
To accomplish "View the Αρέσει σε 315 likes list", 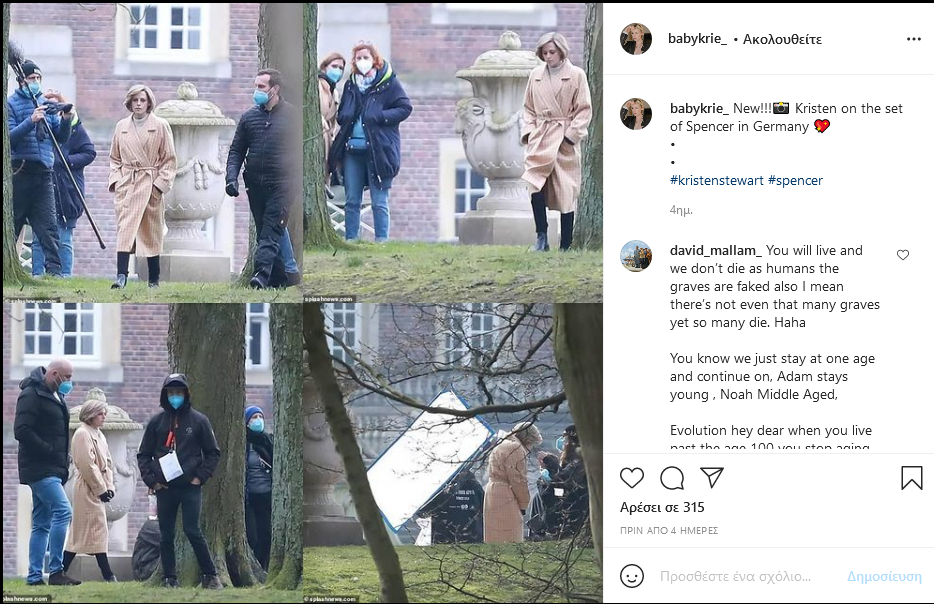I will [x=662, y=507].
